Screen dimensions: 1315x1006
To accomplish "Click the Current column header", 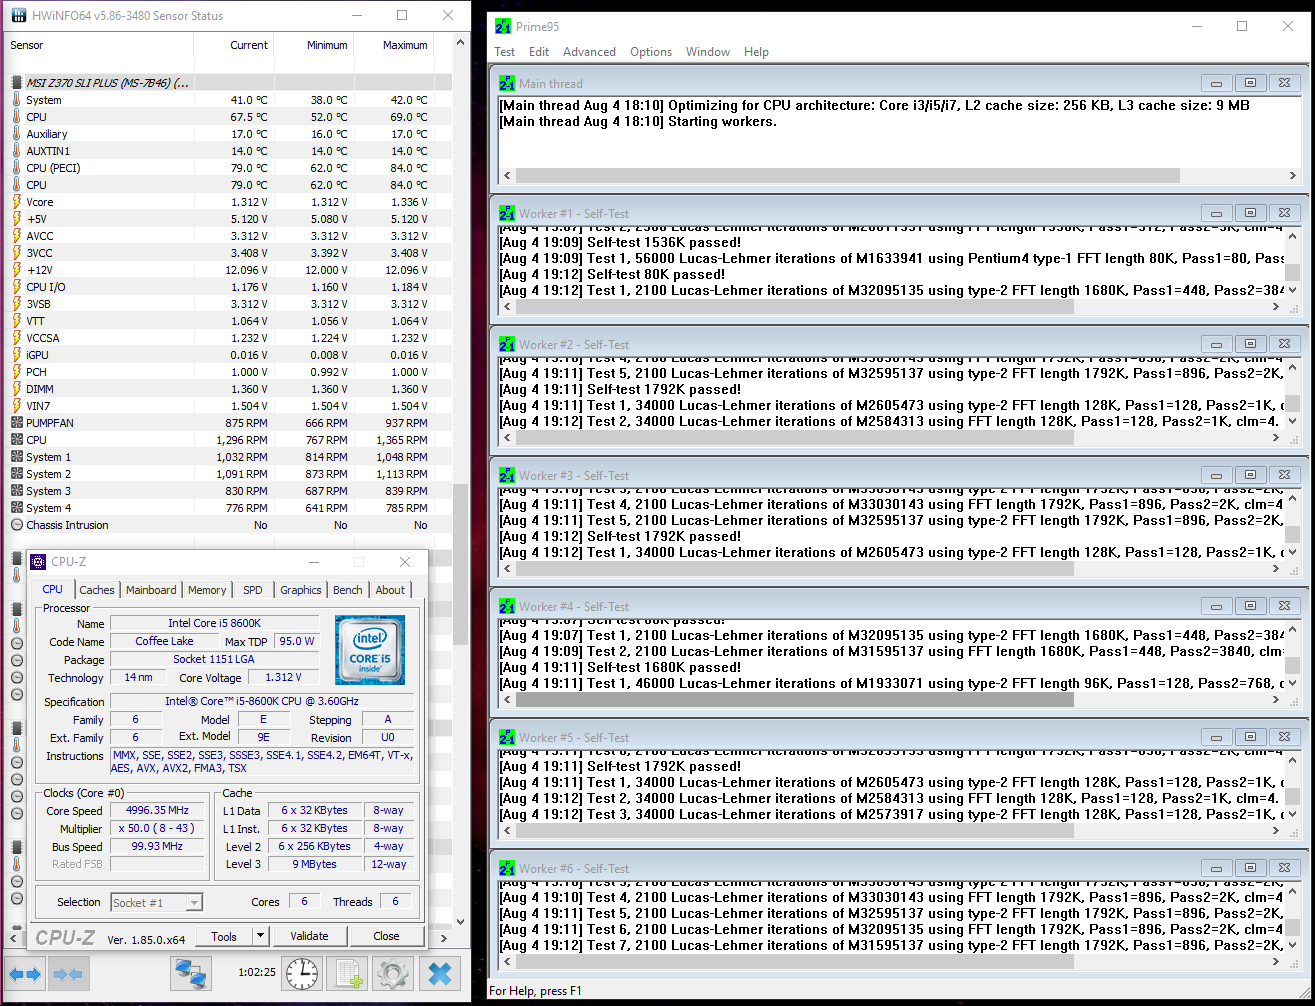I will point(234,45).
